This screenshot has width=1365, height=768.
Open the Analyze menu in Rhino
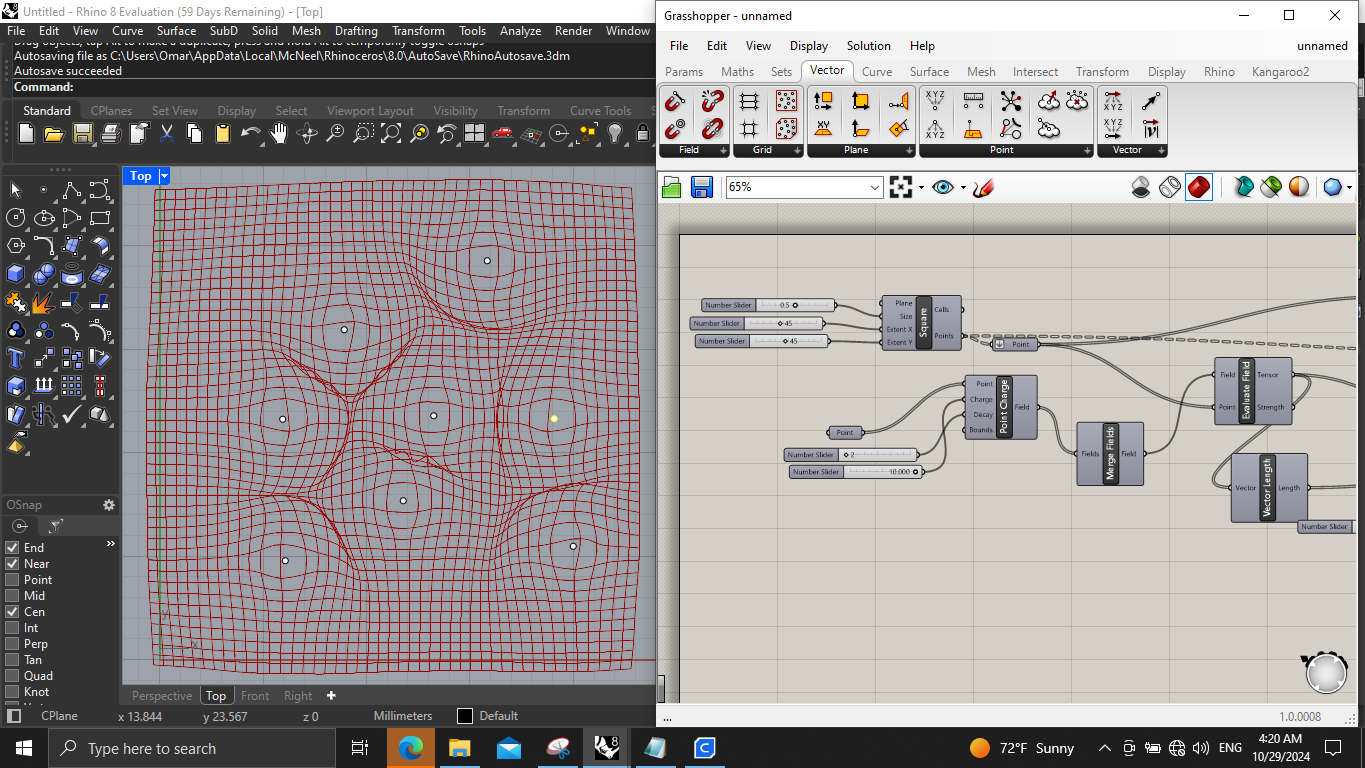click(520, 31)
